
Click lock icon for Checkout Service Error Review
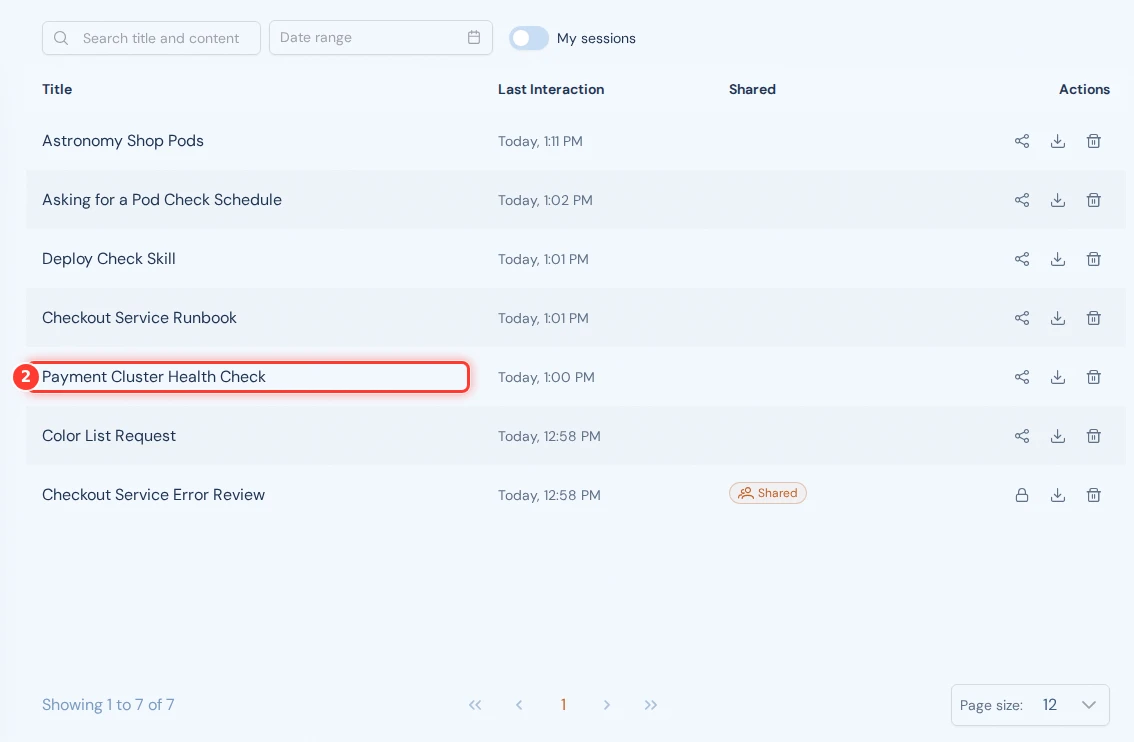(x=1021, y=495)
